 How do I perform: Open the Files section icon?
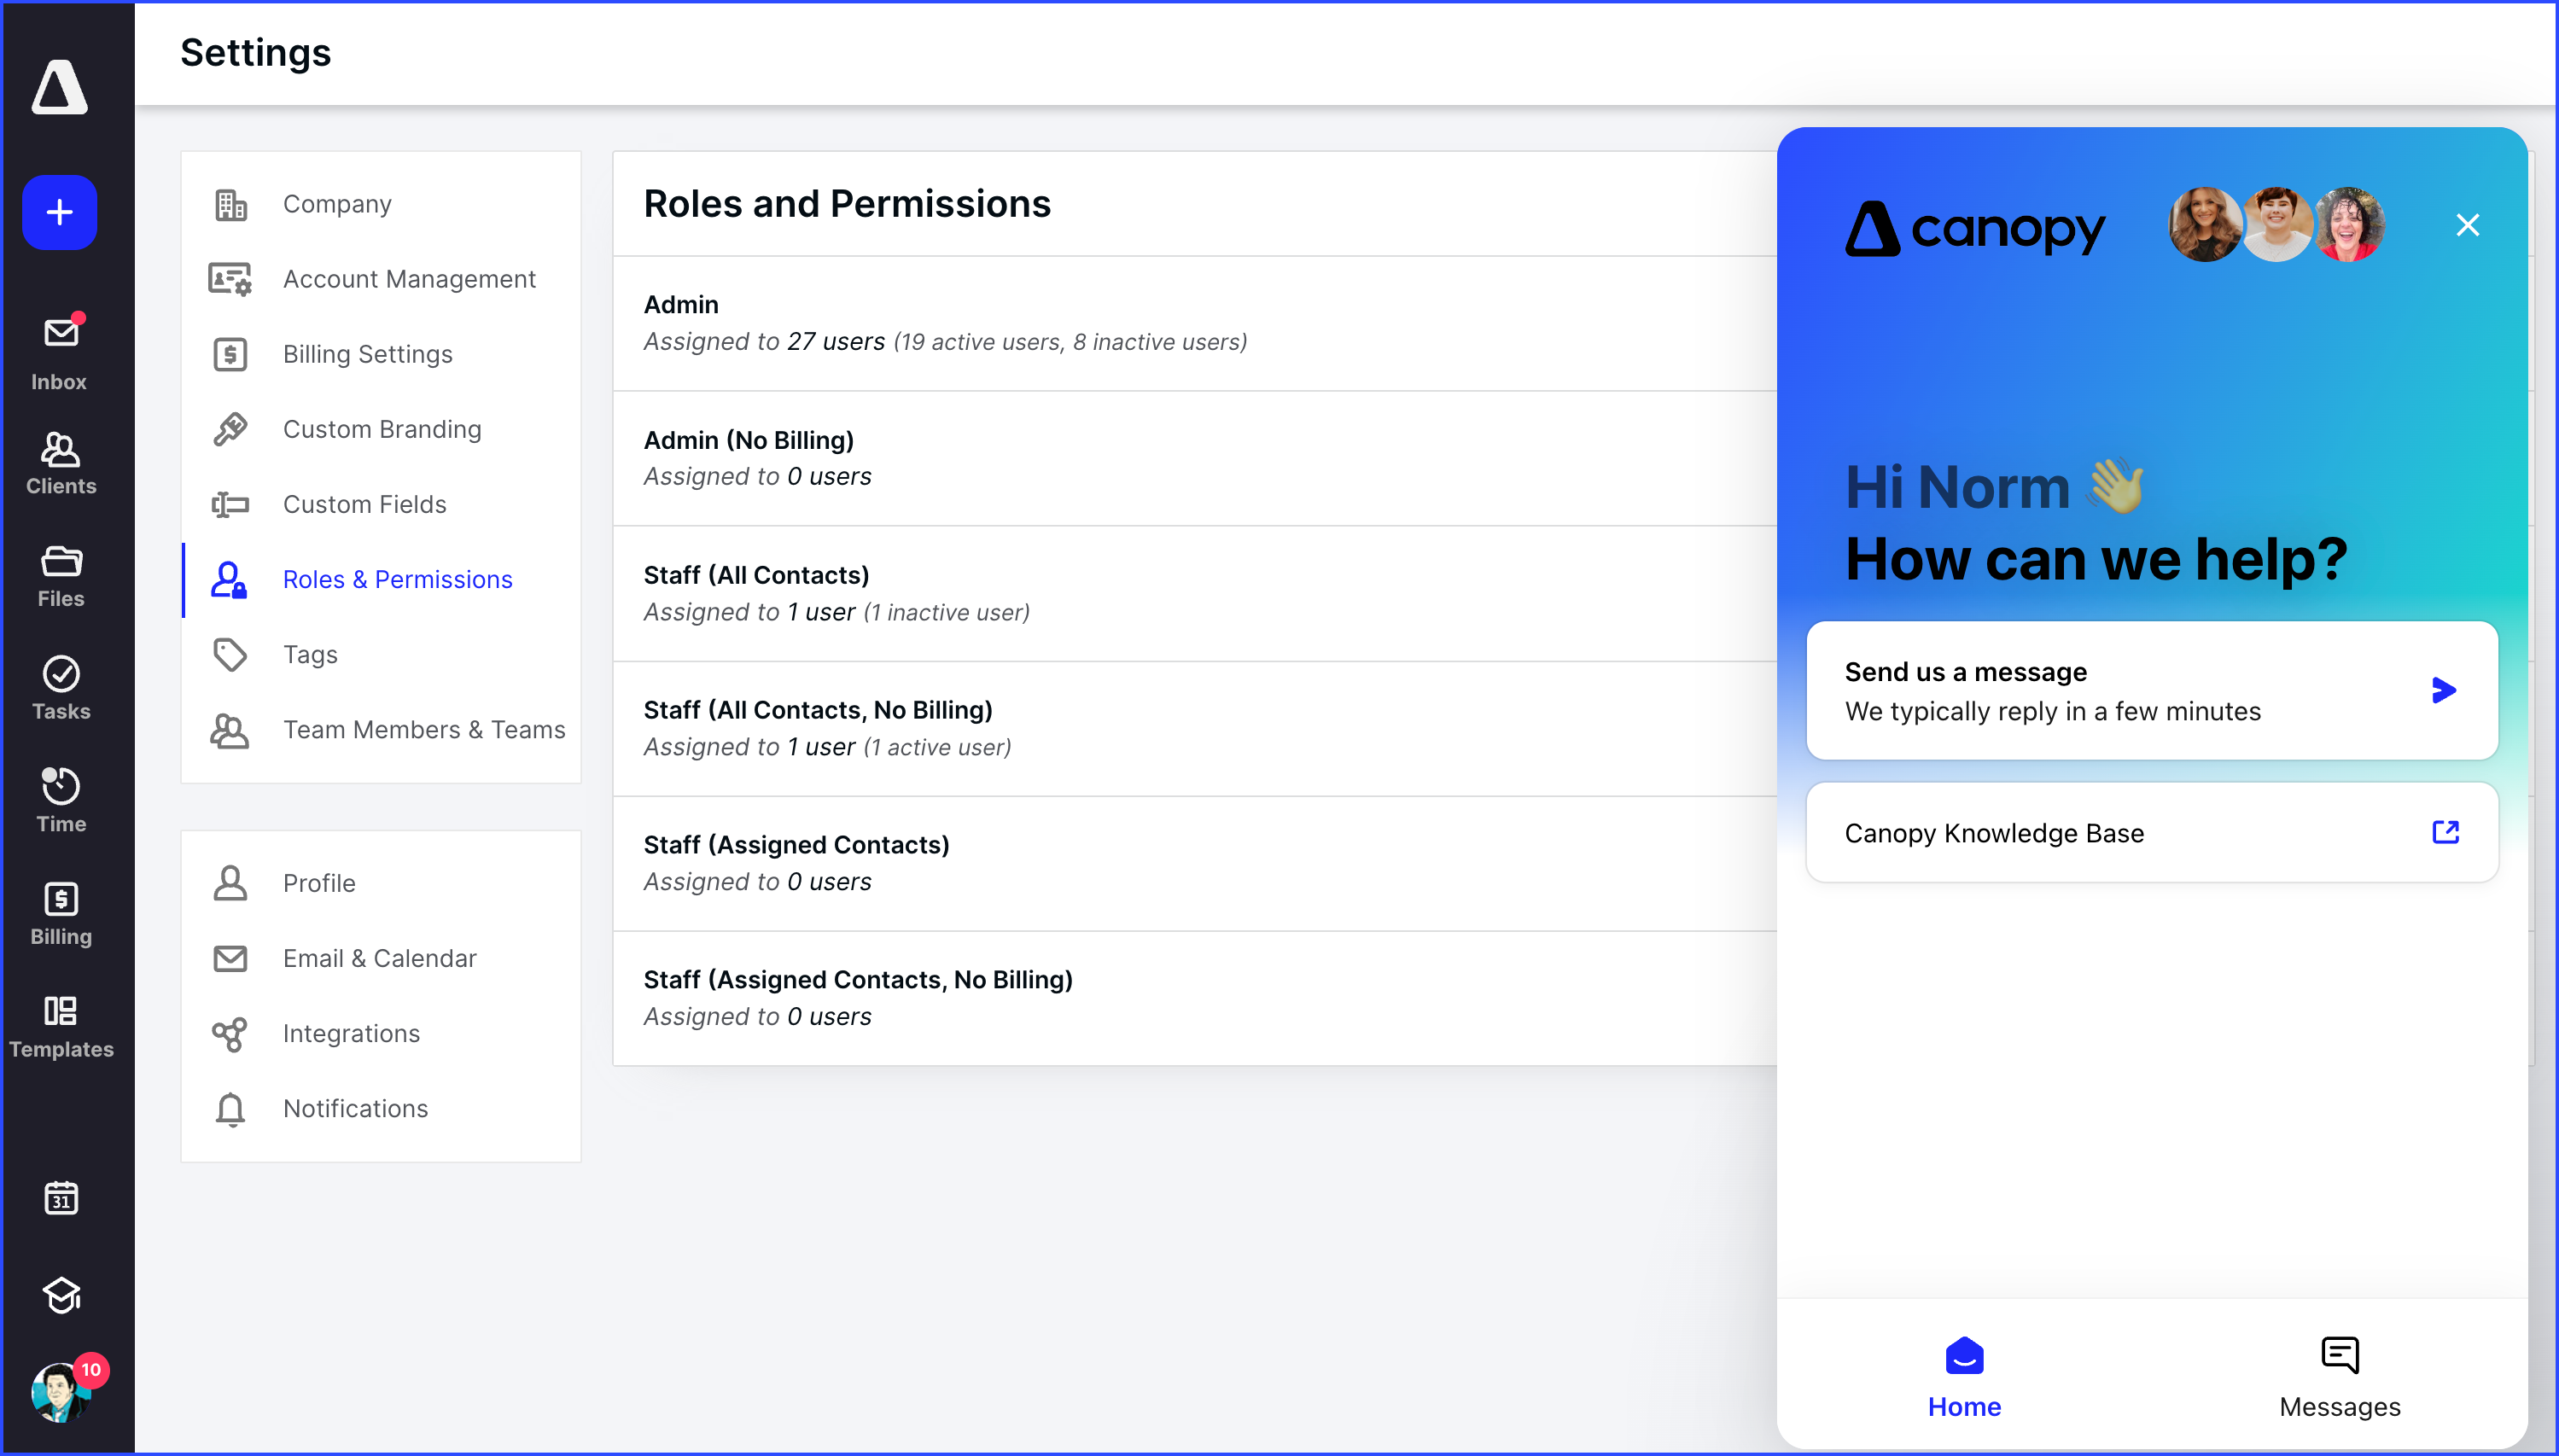(60, 576)
